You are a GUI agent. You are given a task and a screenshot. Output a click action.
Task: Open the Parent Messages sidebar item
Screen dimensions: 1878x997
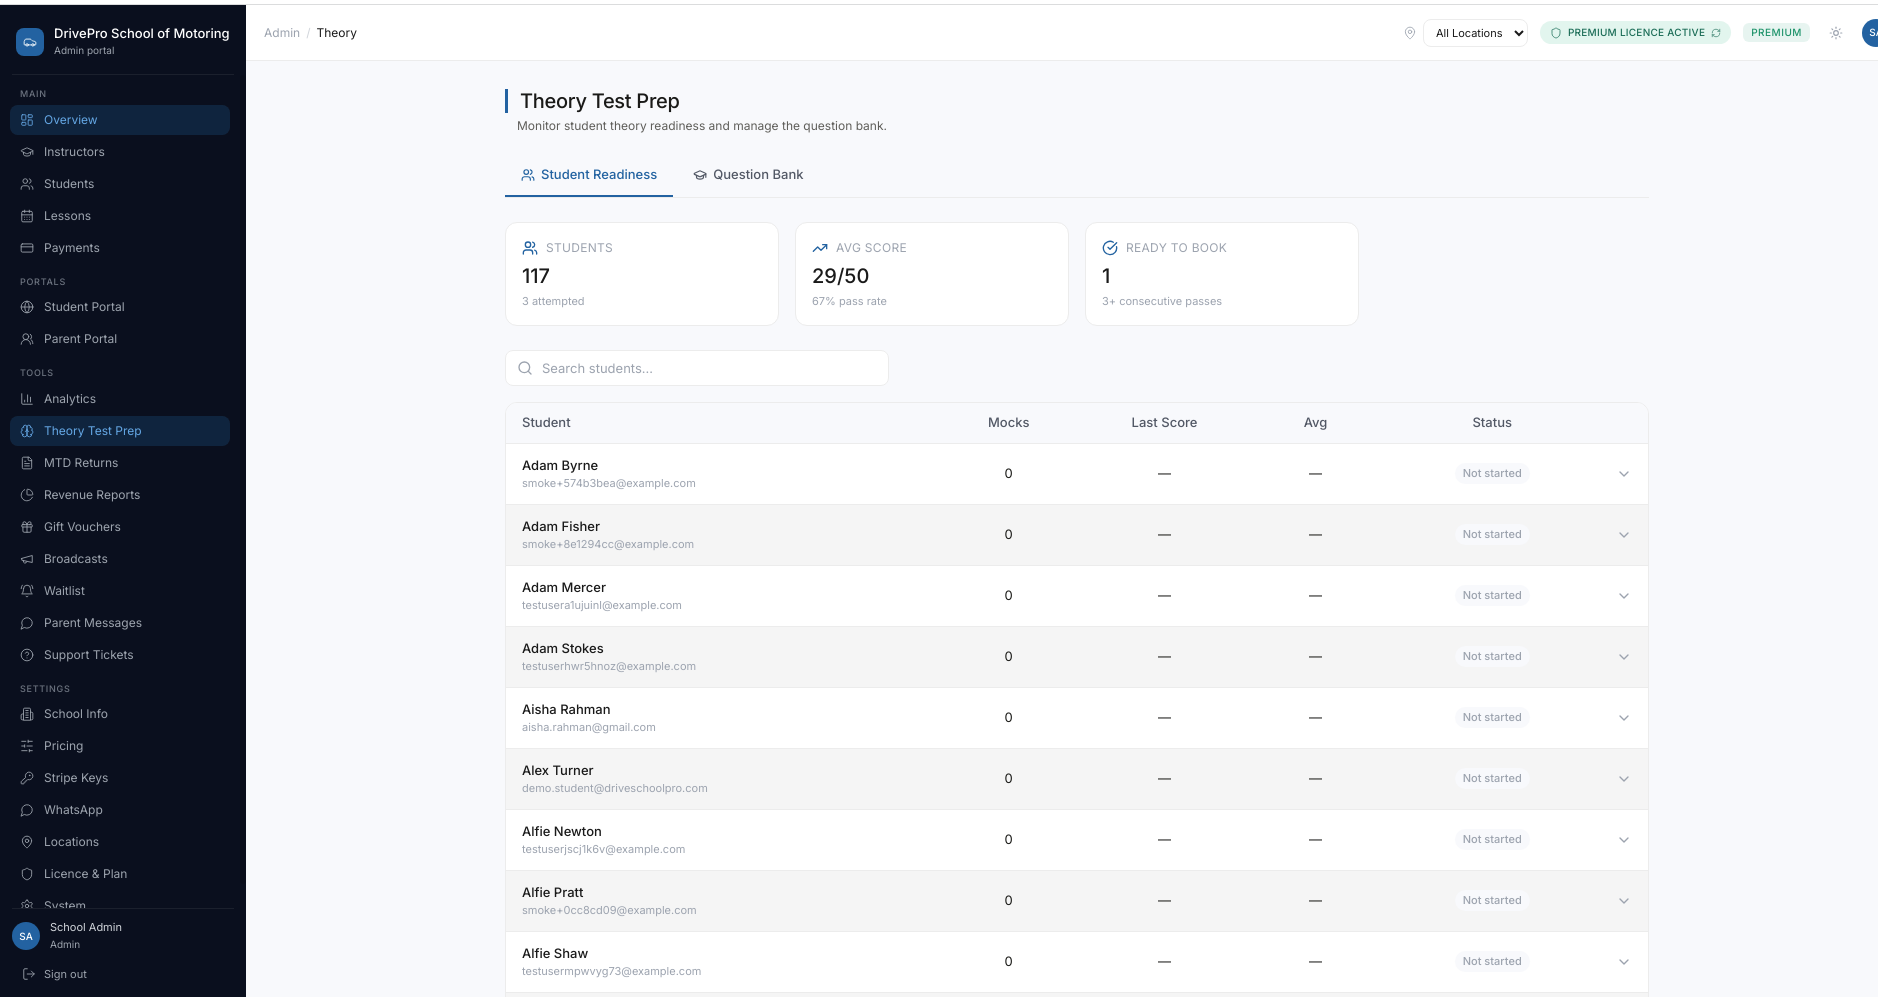pos(120,623)
